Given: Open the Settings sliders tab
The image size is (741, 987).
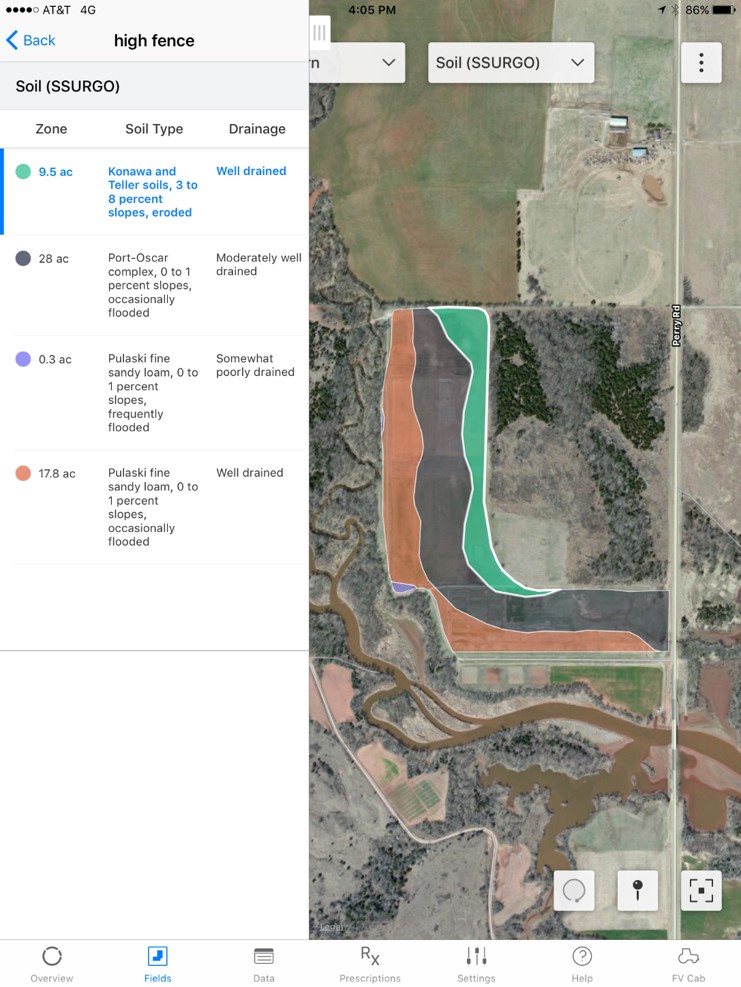Looking at the screenshot, I should point(476,962).
